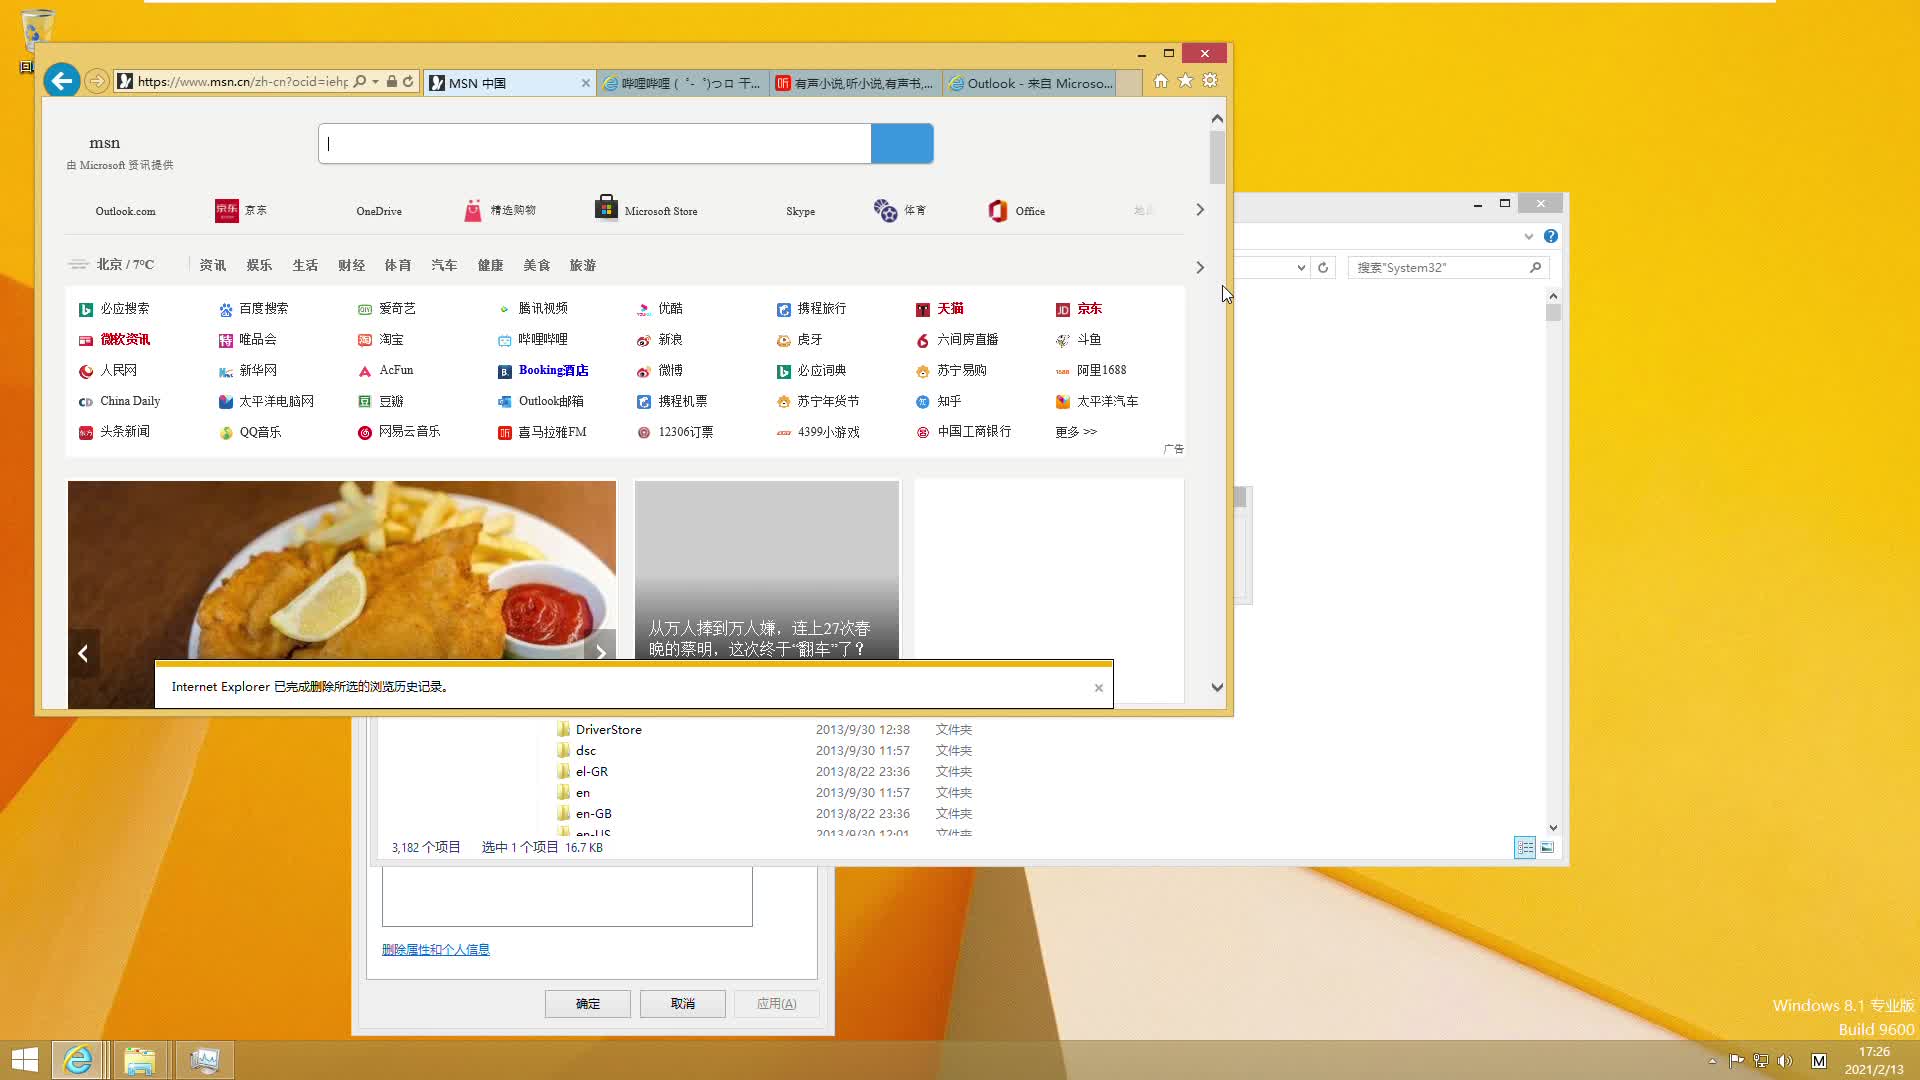Open the Office shortcut on MSN
Screen dimensions: 1920x1080
pos(1017,211)
